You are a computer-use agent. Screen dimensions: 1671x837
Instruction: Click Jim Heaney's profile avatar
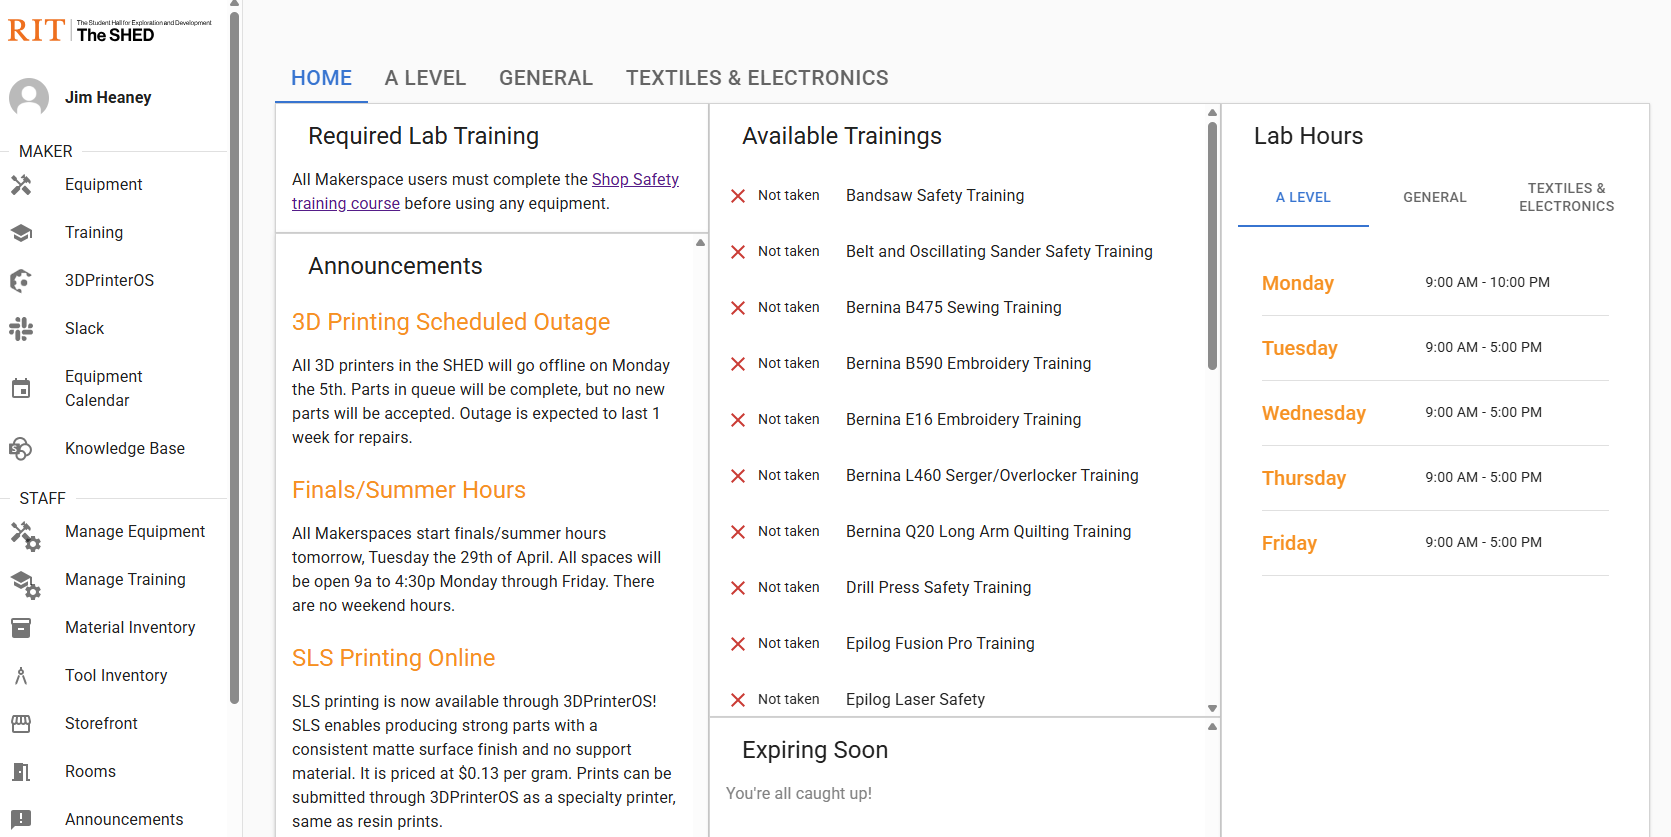(29, 98)
